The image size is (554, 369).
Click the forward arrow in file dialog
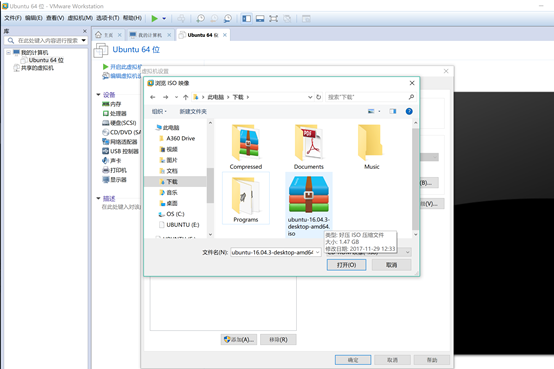165,97
